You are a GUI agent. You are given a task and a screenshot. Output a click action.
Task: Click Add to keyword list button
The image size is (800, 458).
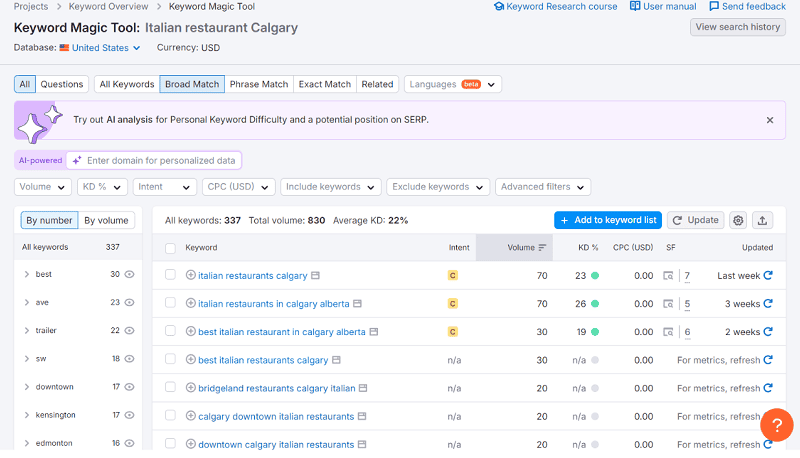(x=608, y=220)
